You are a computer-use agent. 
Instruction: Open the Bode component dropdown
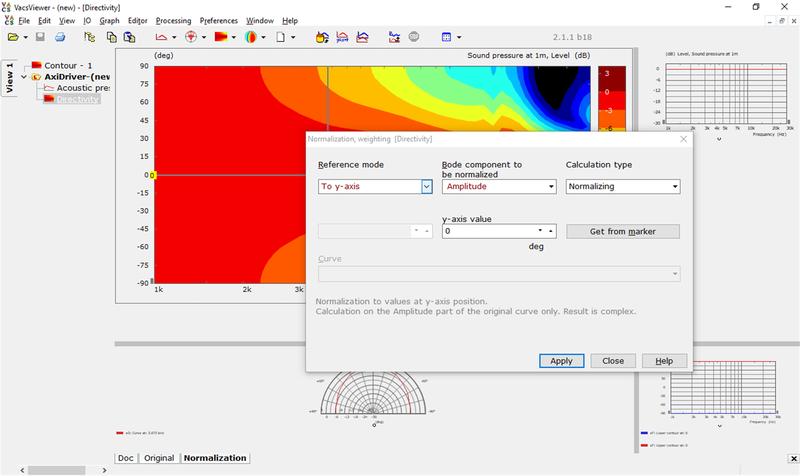551,186
